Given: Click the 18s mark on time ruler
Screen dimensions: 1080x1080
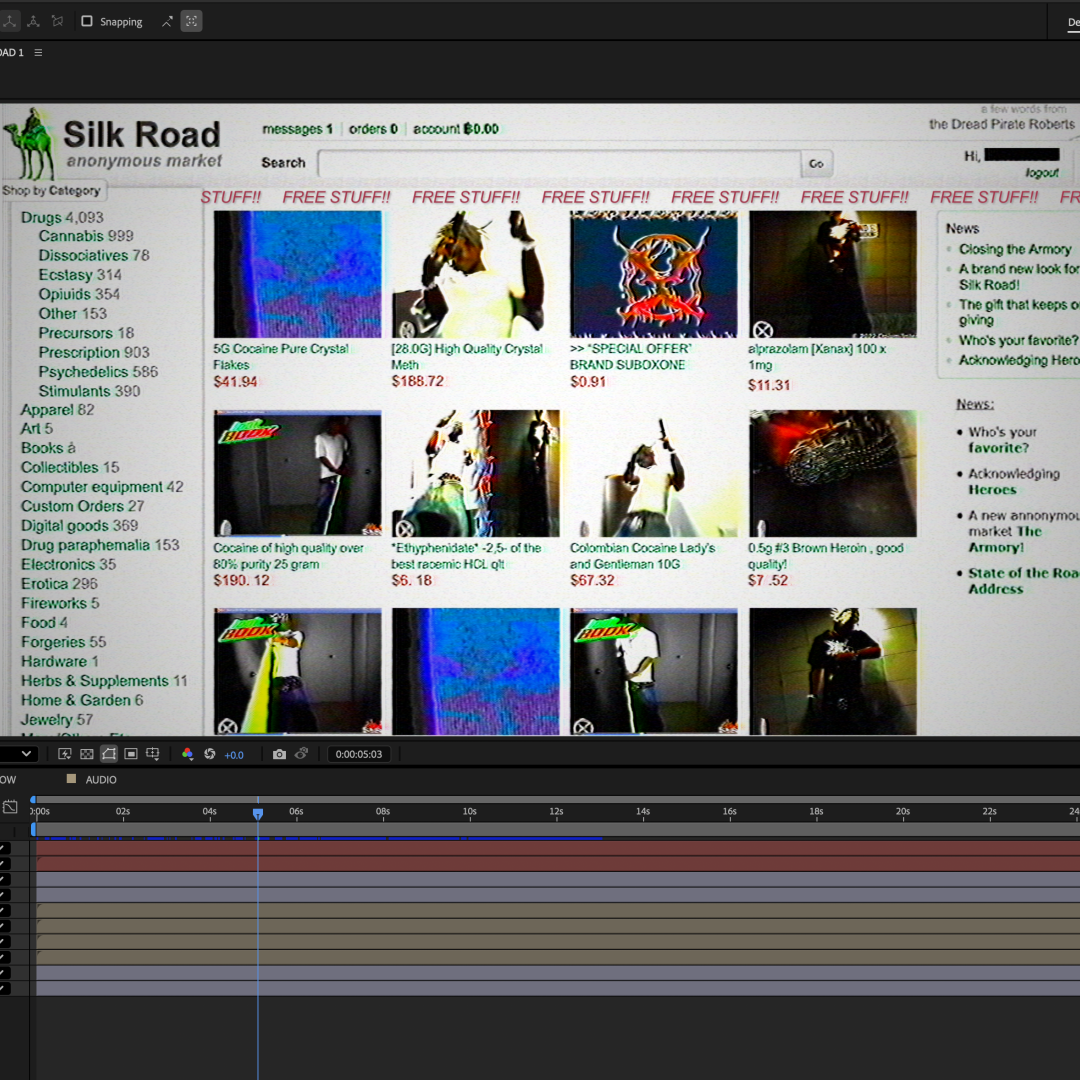Looking at the screenshot, I should (x=816, y=811).
